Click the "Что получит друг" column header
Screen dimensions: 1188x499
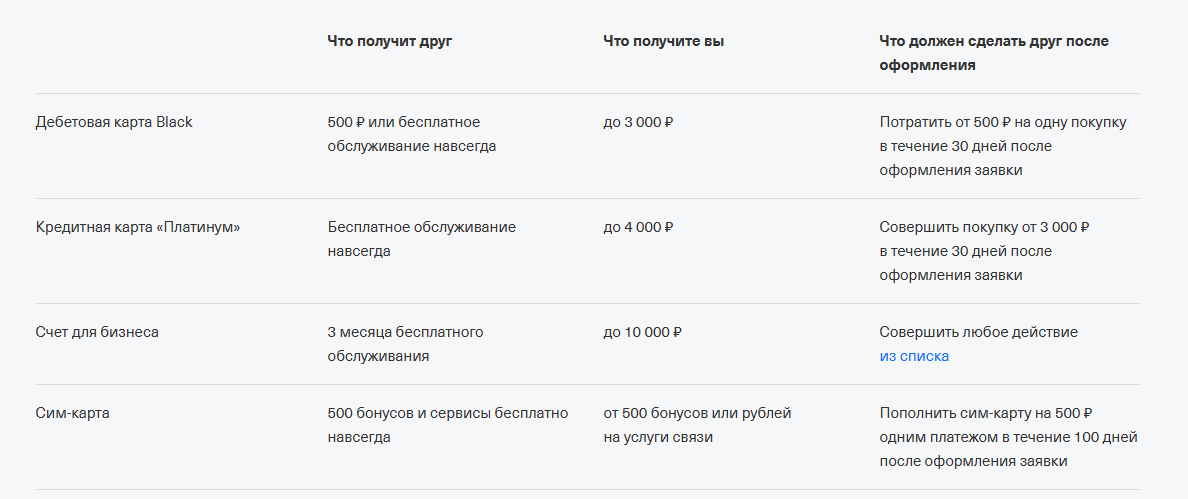[389, 41]
